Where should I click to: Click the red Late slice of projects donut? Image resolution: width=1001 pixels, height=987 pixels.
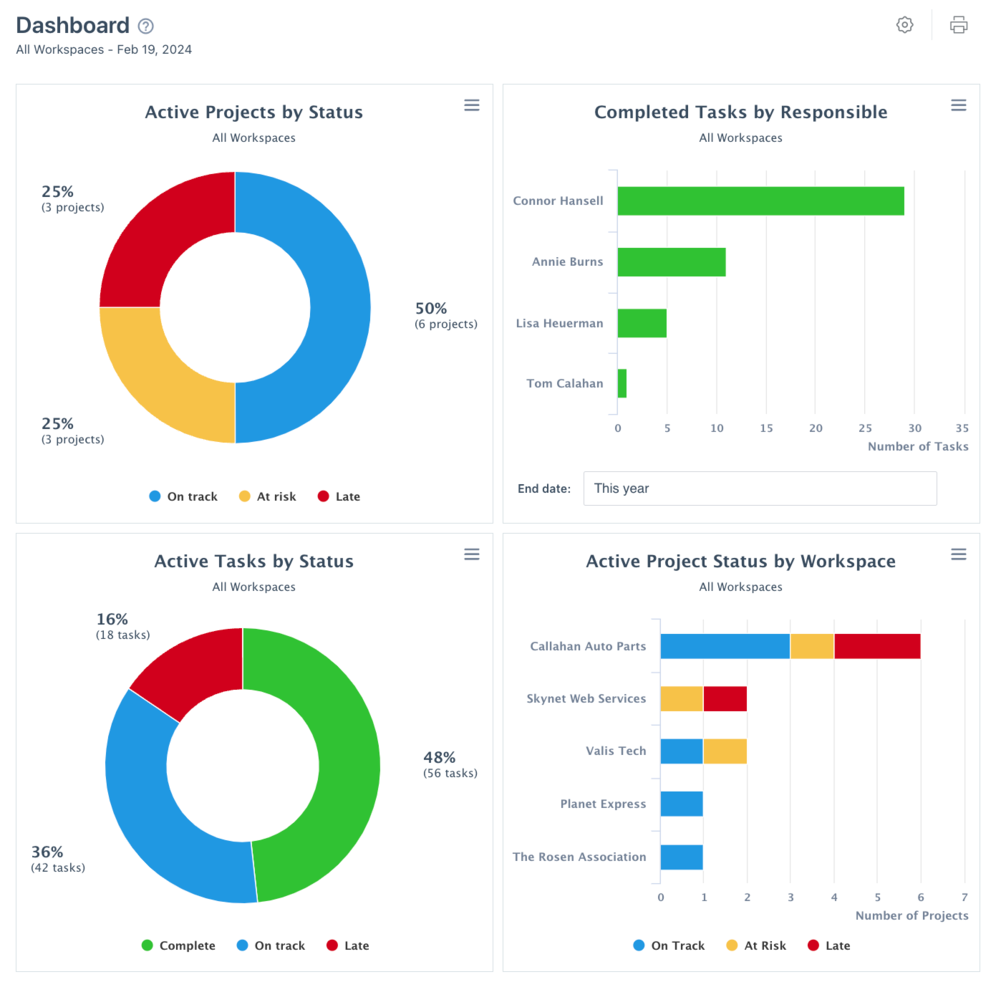point(160,232)
